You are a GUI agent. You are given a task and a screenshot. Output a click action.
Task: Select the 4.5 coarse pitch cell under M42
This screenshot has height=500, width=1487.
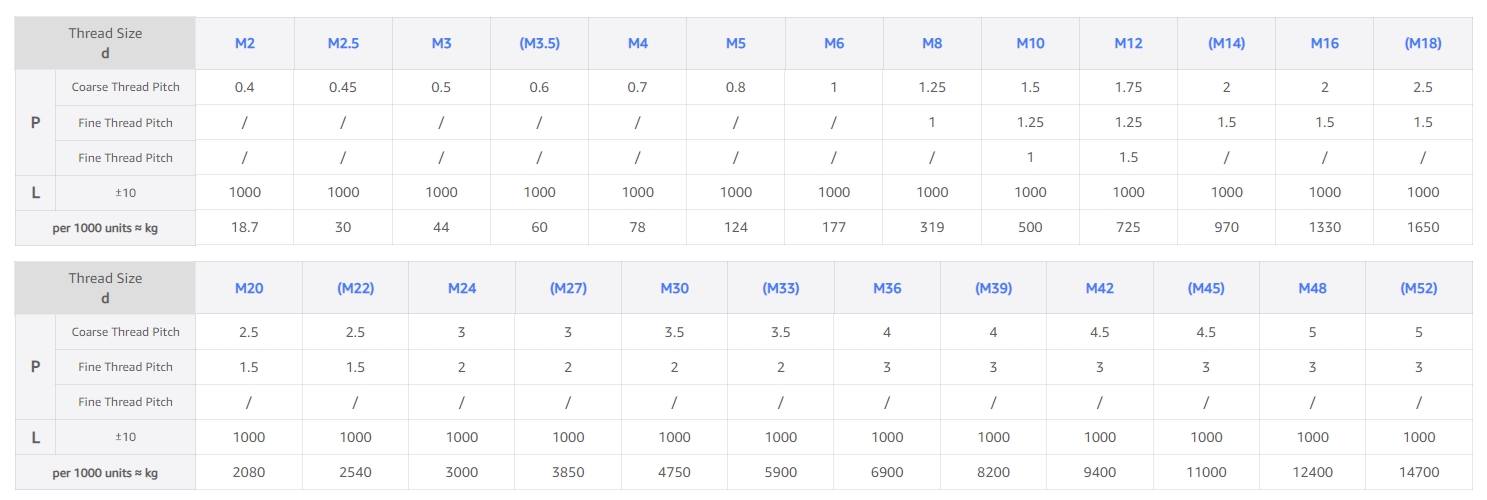(x=1100, y=332)
